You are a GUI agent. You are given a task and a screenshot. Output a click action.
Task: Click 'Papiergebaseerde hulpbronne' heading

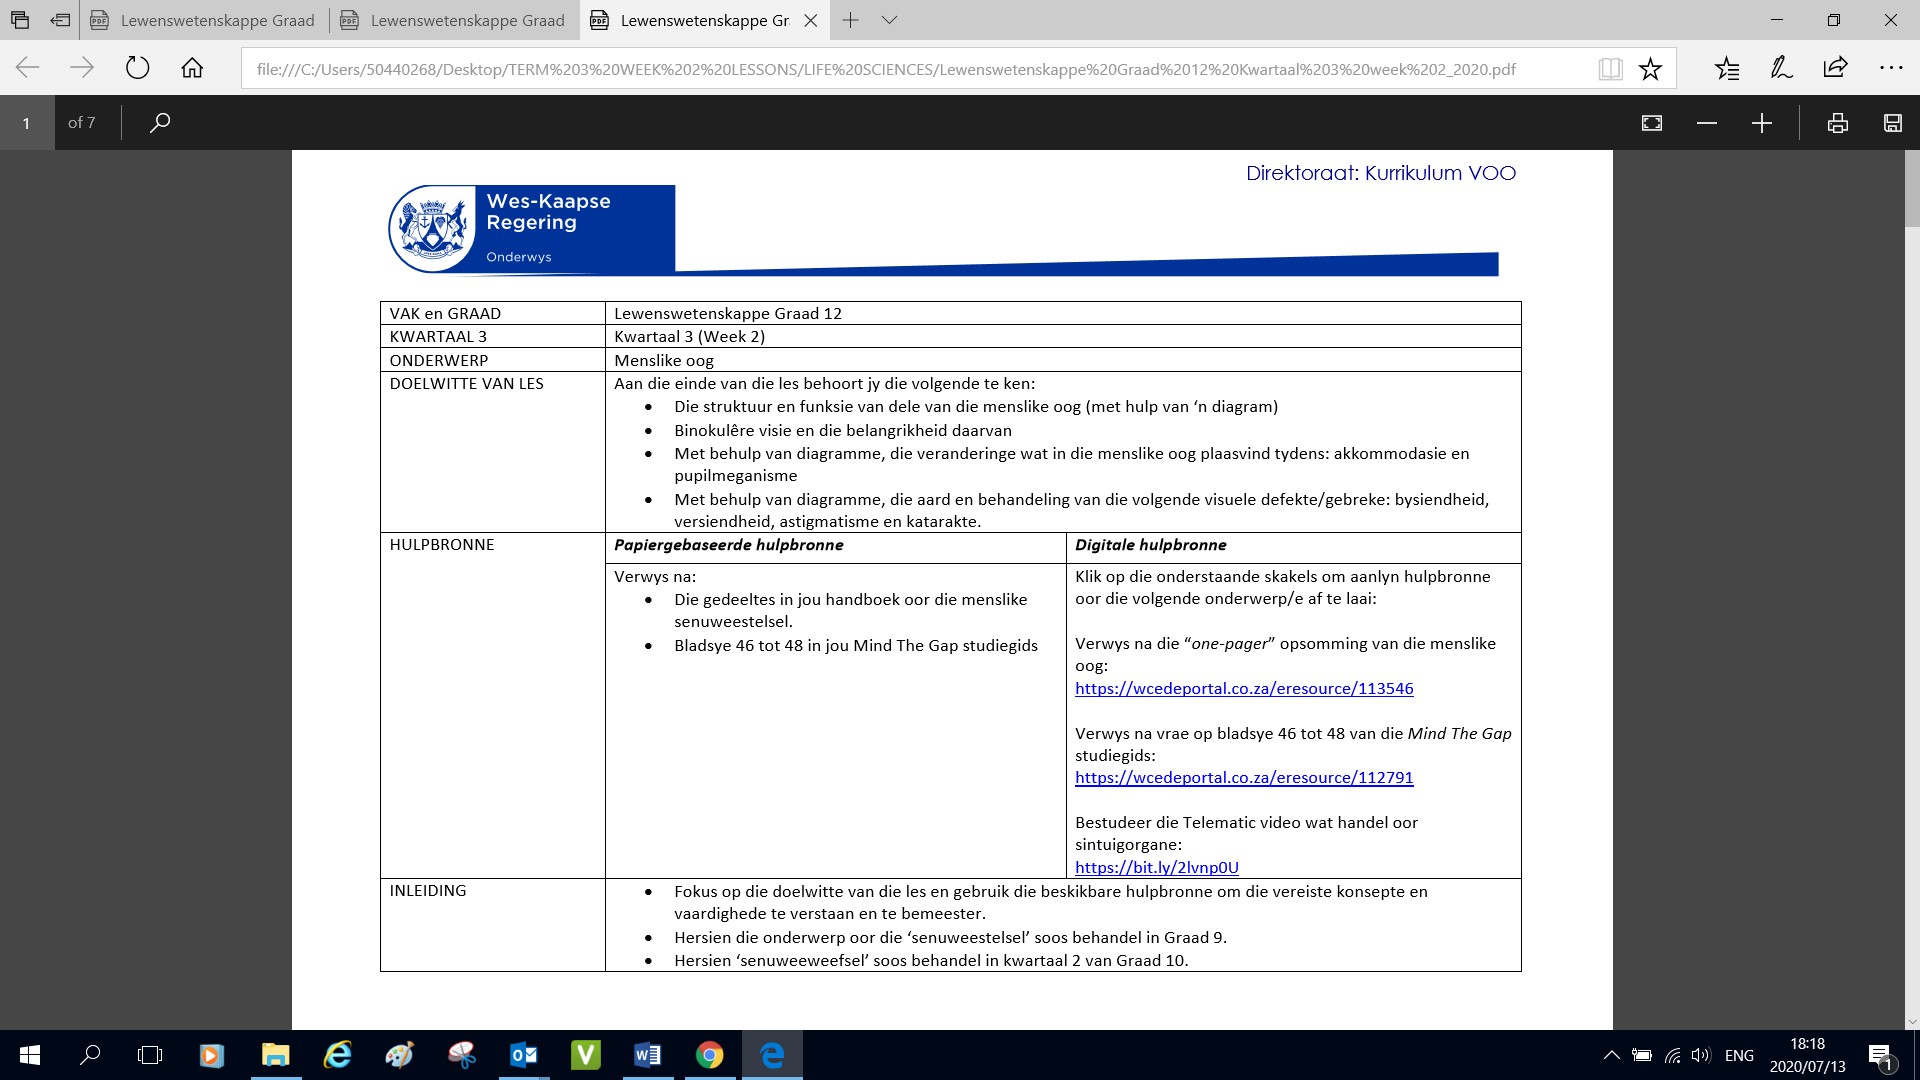coord(728,545)
